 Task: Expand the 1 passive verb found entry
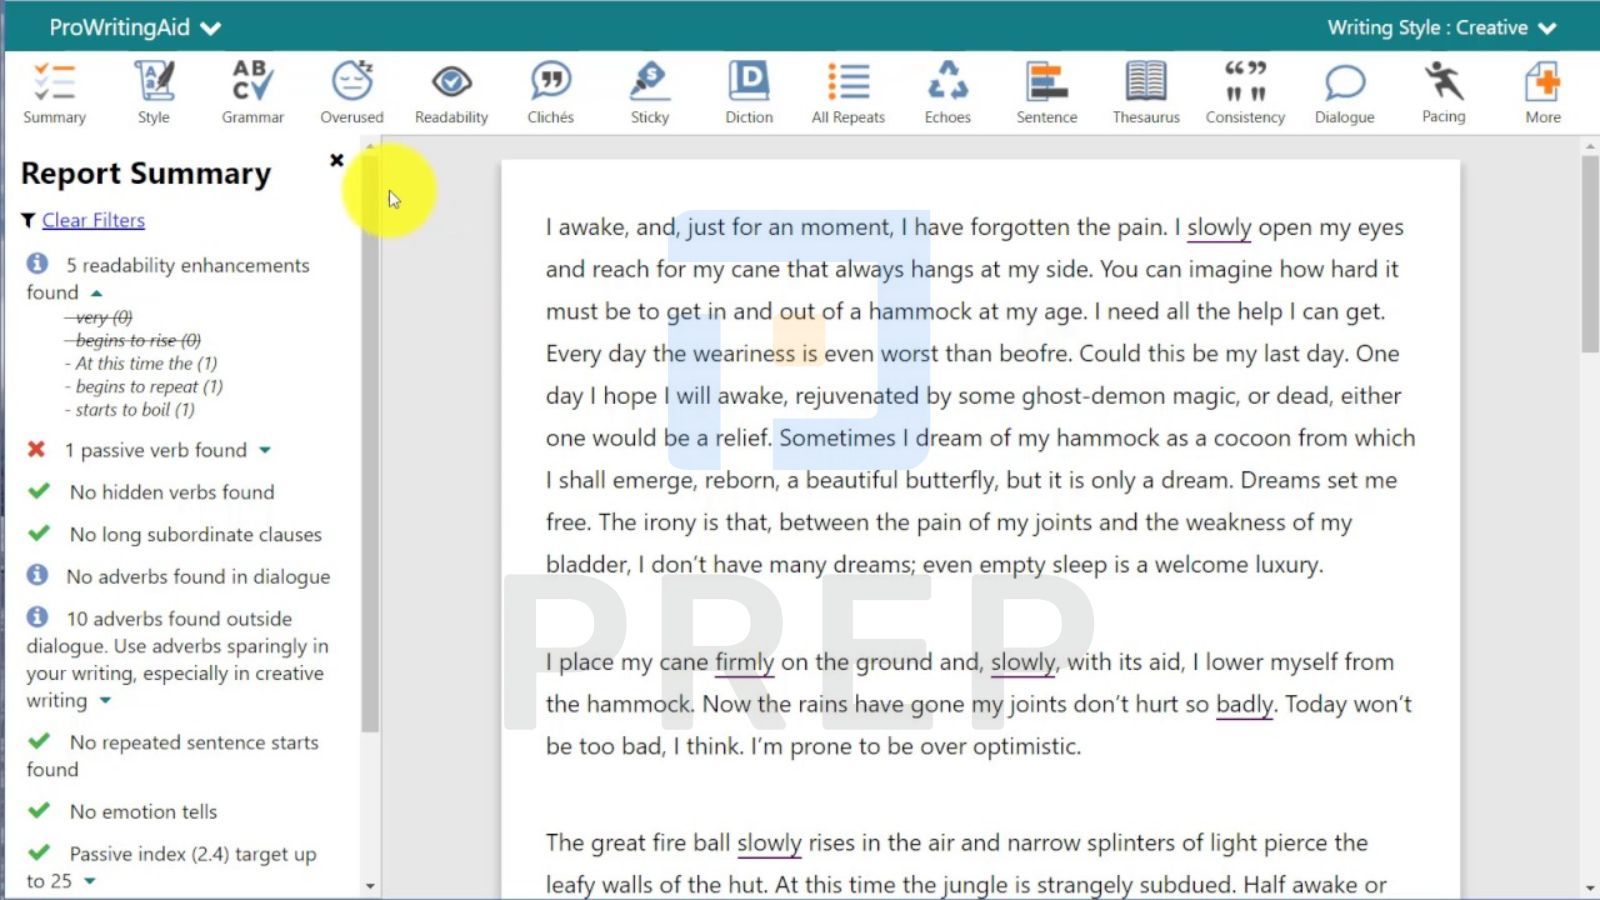tap(264, 450)
